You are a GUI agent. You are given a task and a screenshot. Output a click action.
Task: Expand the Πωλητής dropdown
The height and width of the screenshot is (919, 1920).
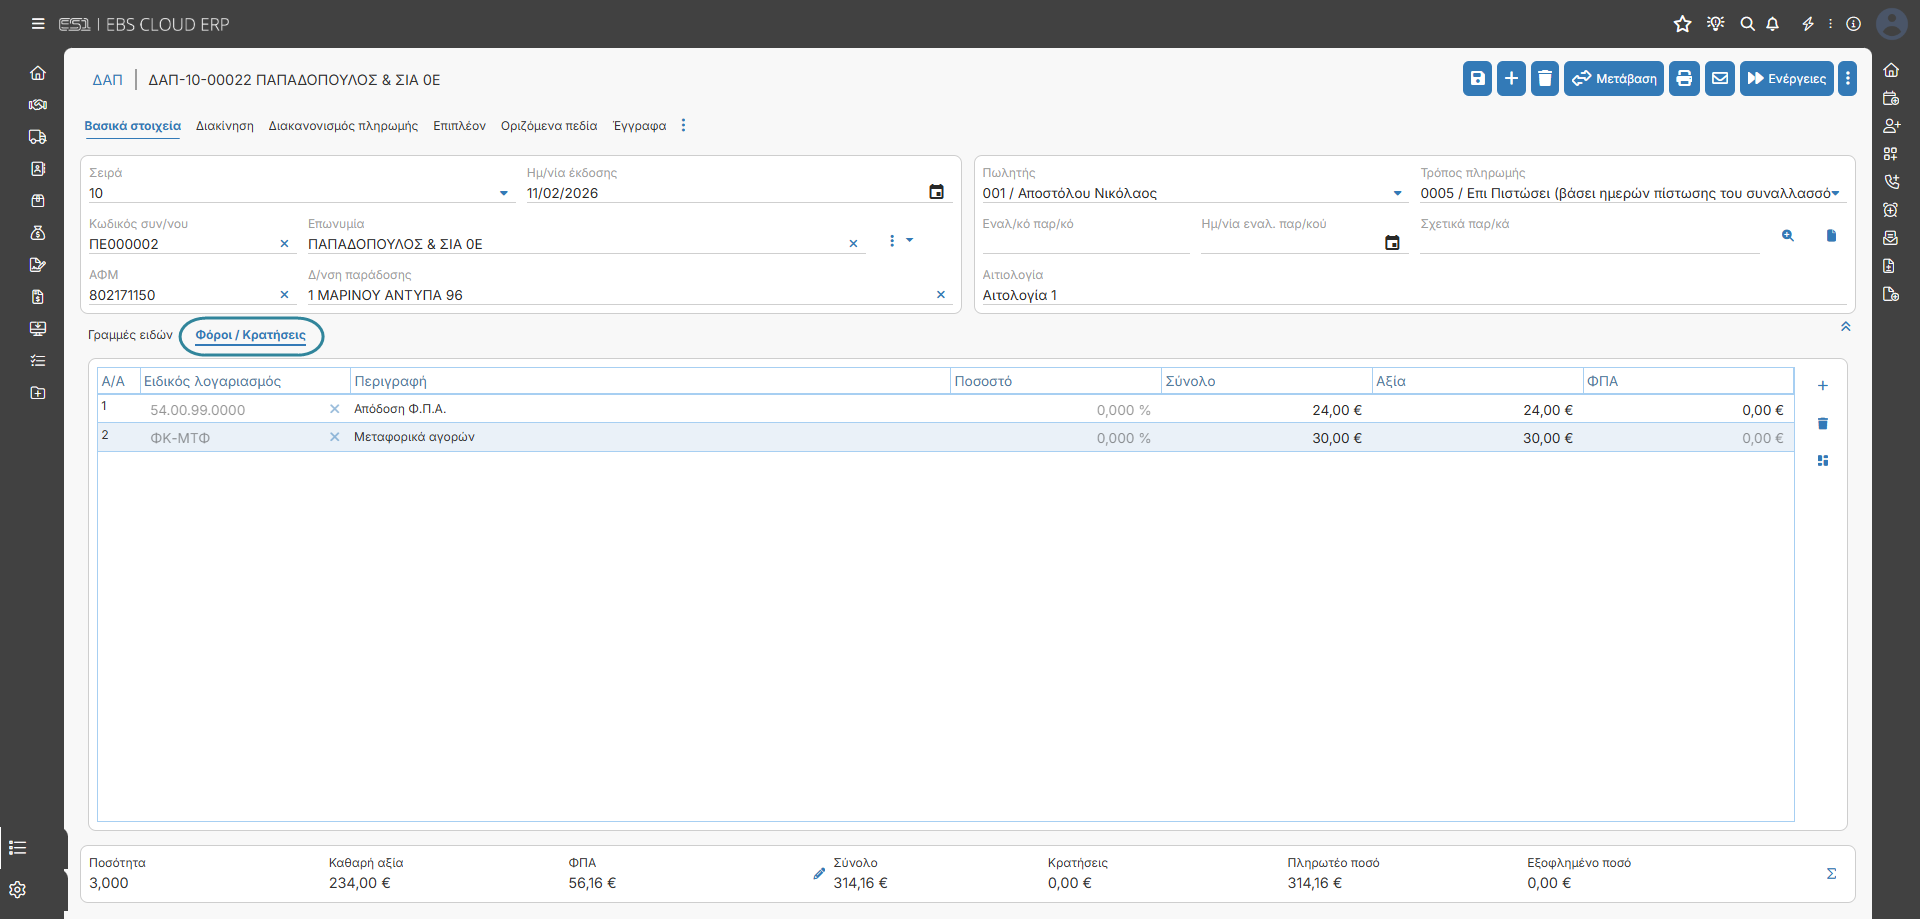coord(1398,194)
